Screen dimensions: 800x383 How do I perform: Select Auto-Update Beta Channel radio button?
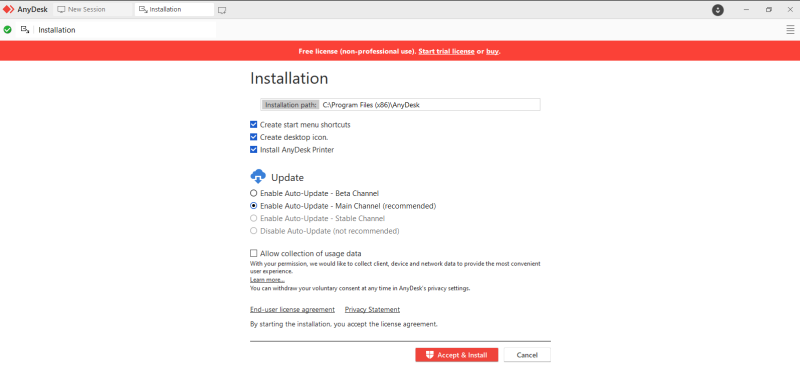click(x=254, y=193)
